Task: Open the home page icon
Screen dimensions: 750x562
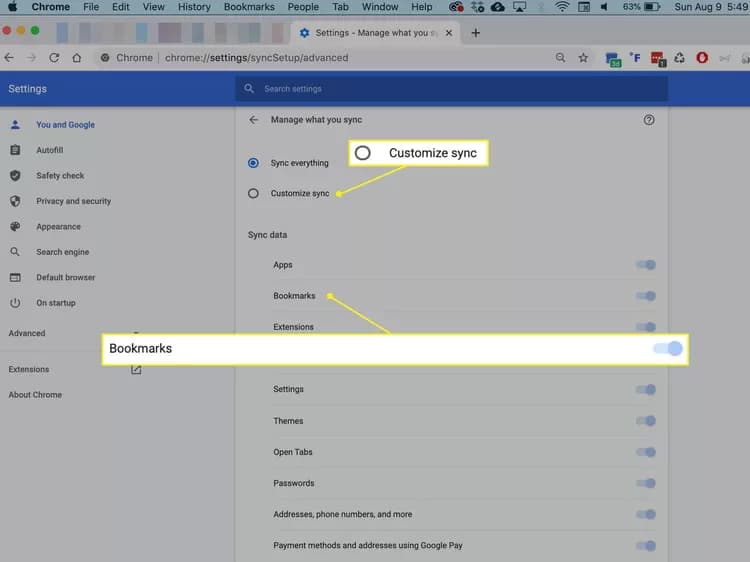Action: click(x=77, y=58)
